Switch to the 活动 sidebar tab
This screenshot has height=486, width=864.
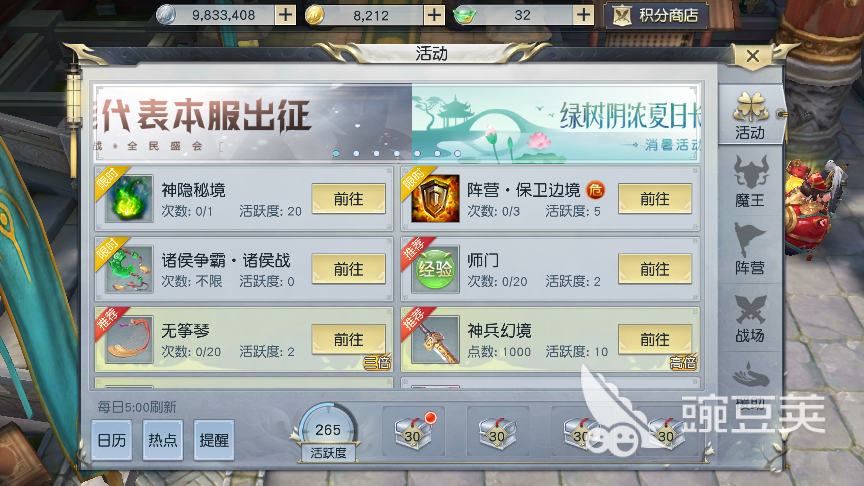point(750,115)
